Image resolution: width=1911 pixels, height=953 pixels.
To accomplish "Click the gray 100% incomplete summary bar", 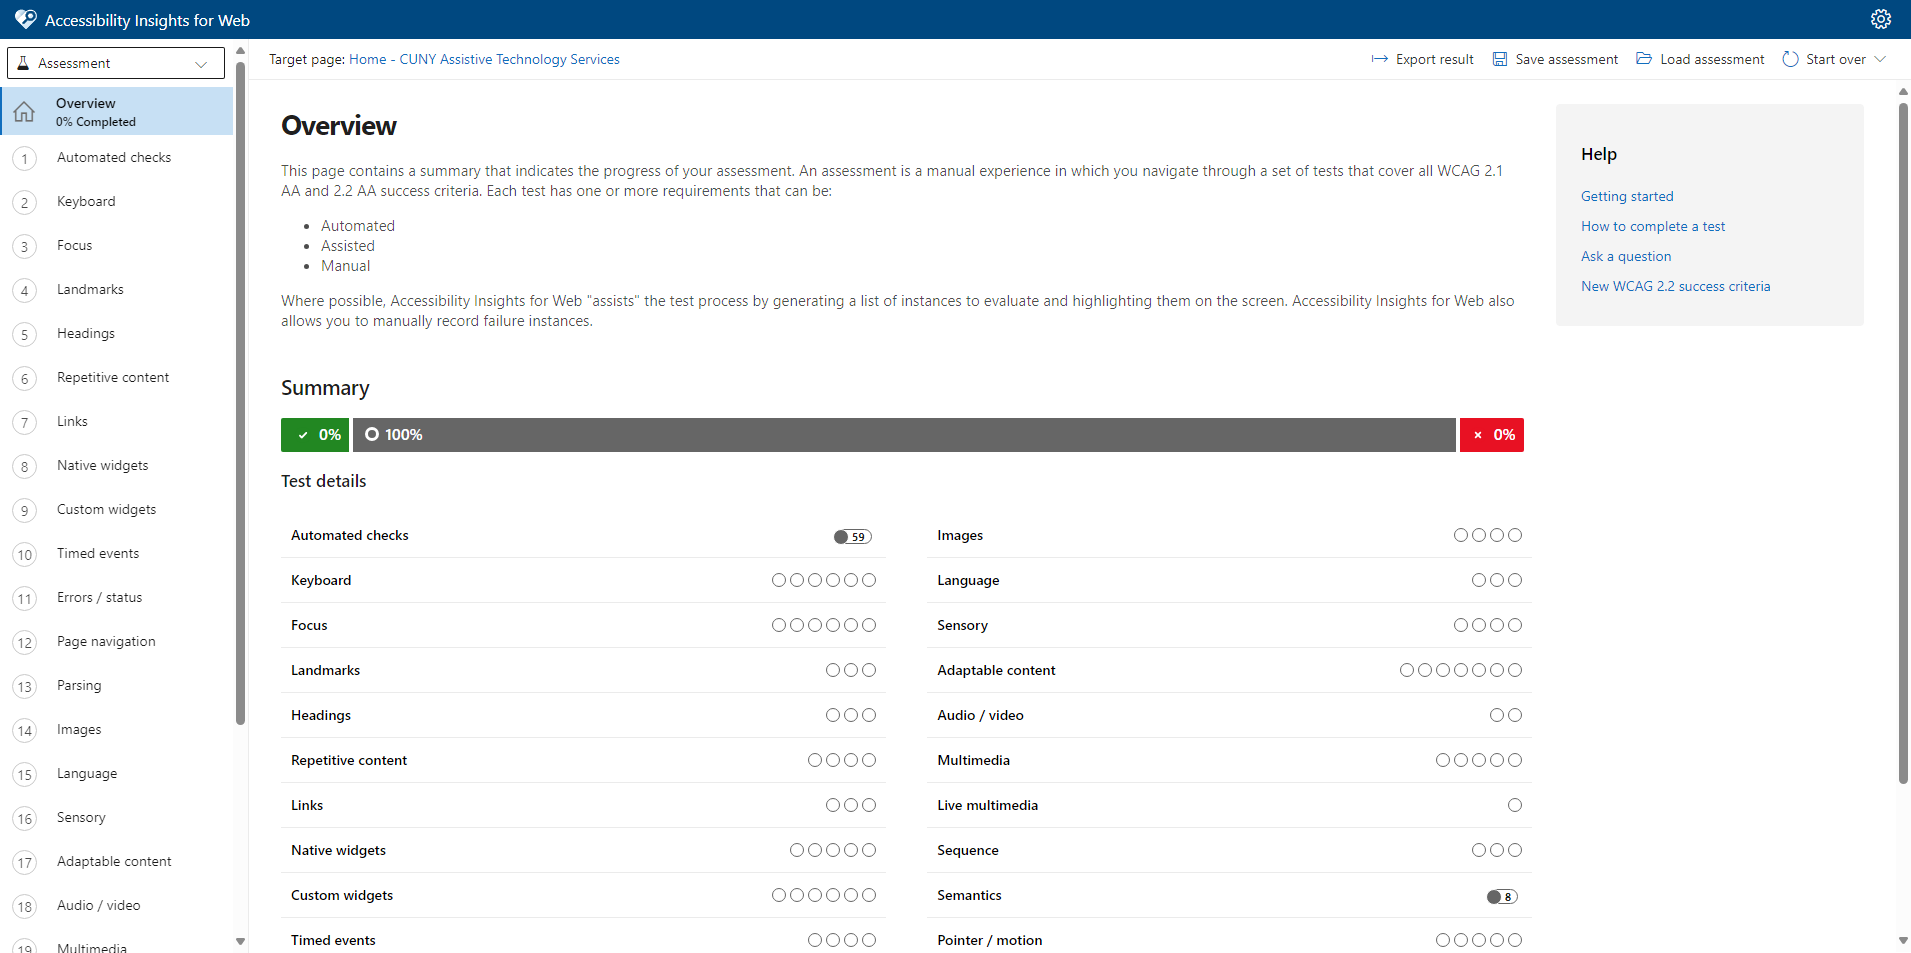I will [904, 435].
